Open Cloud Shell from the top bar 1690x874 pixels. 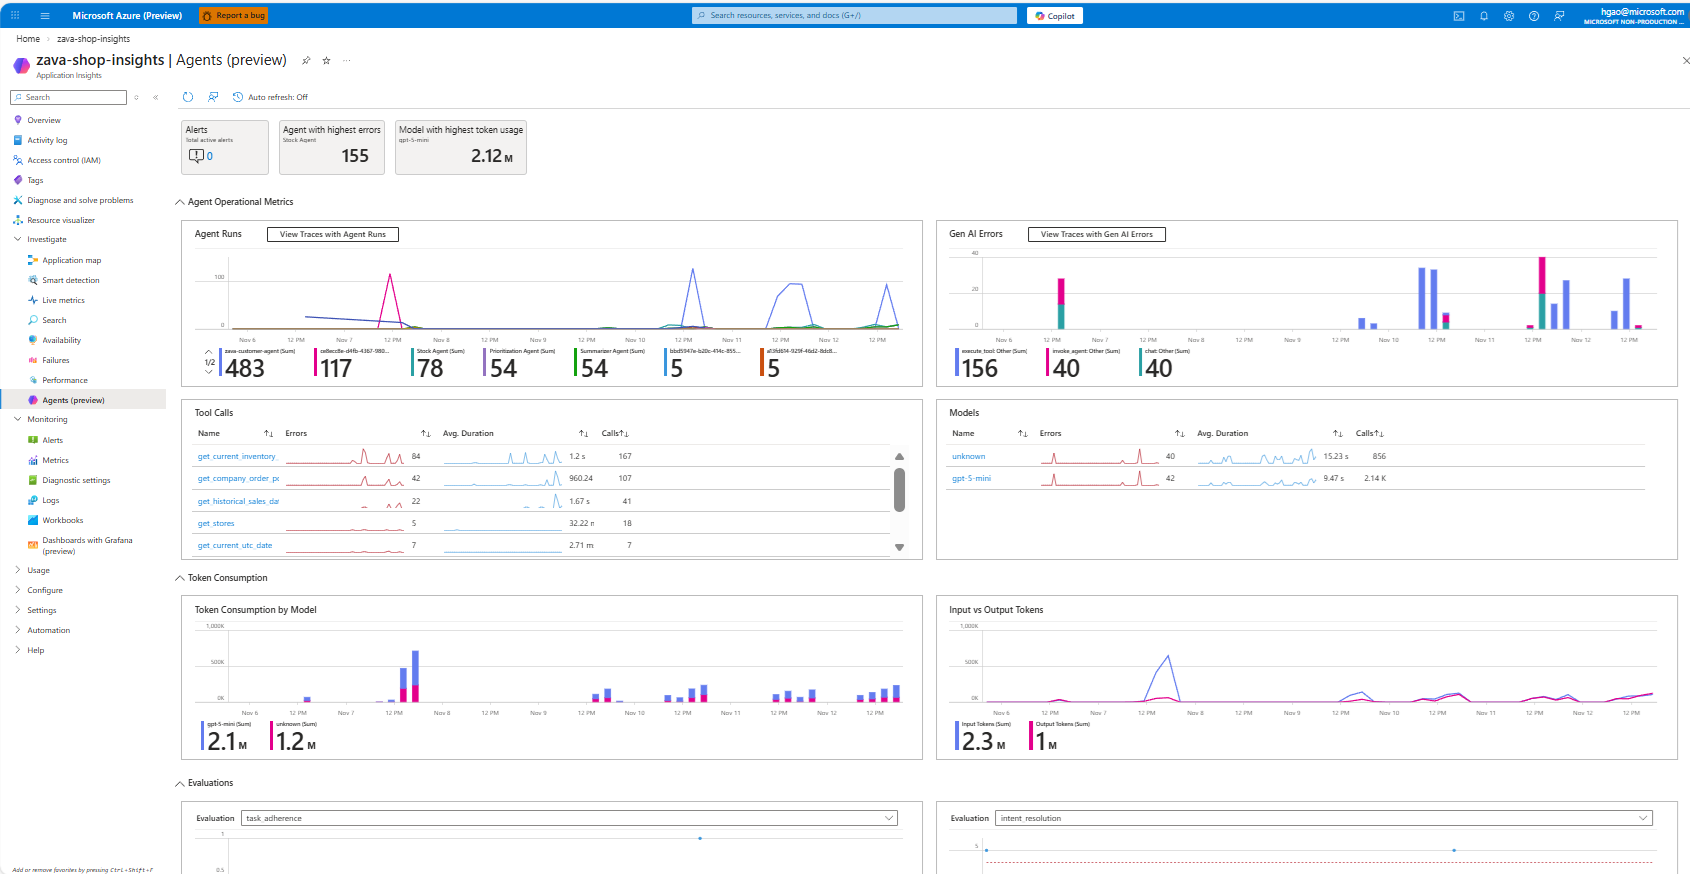1459,16
